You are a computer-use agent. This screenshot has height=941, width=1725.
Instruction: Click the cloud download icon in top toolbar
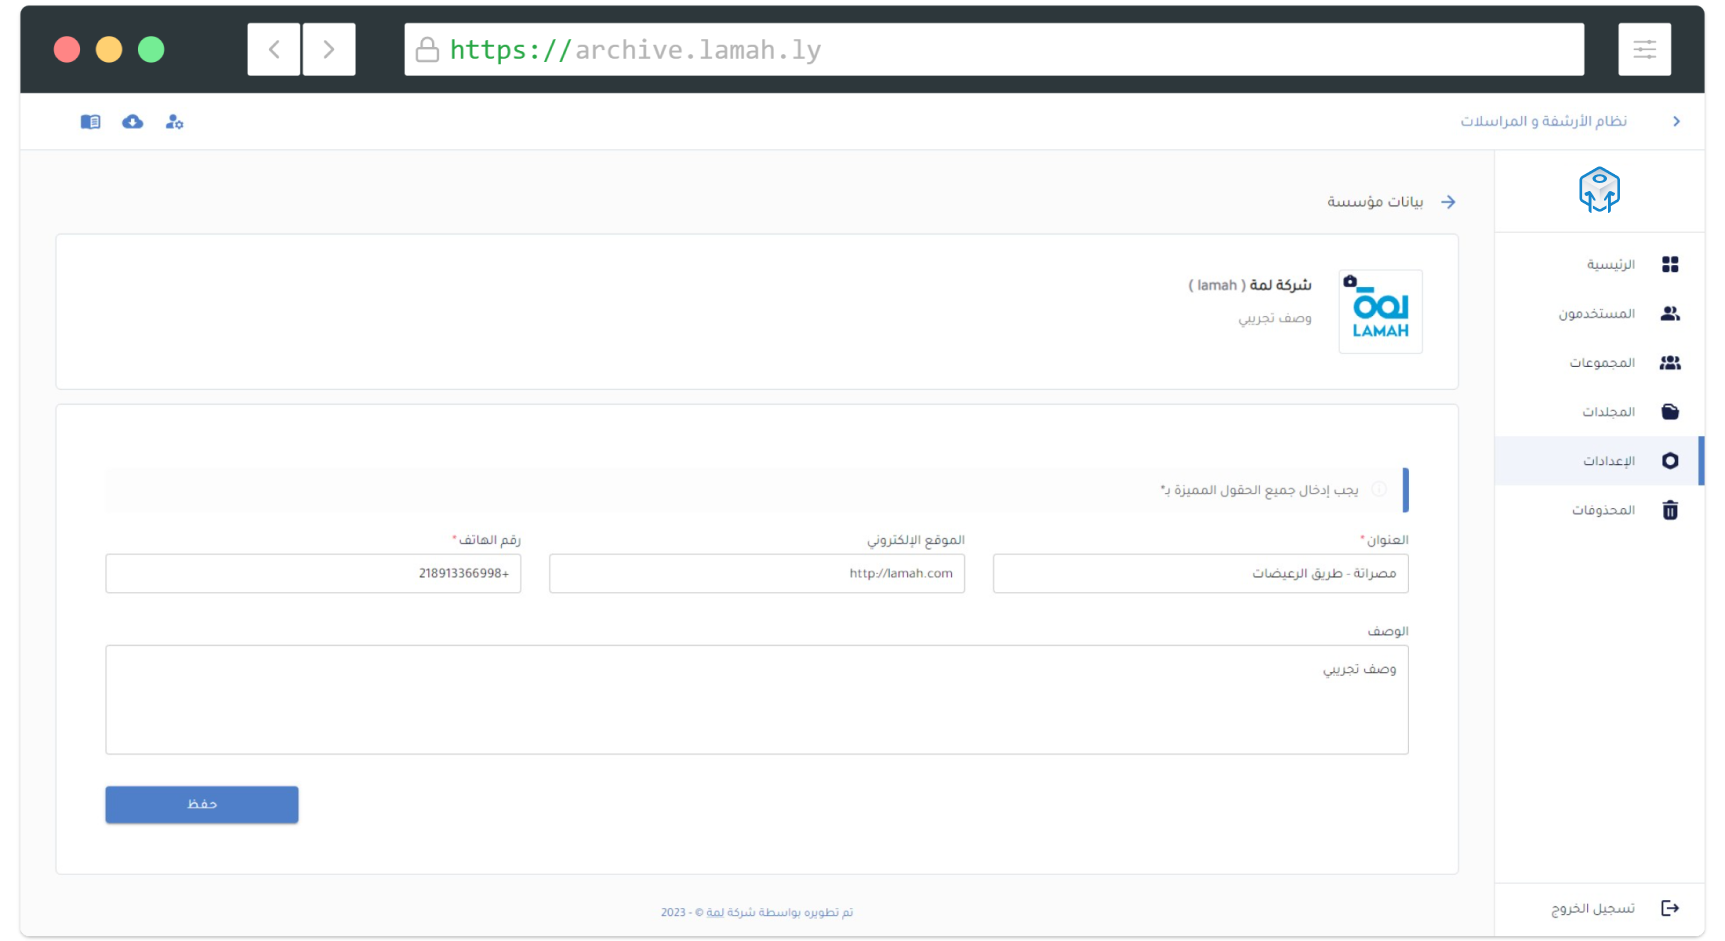coord(133,121)
